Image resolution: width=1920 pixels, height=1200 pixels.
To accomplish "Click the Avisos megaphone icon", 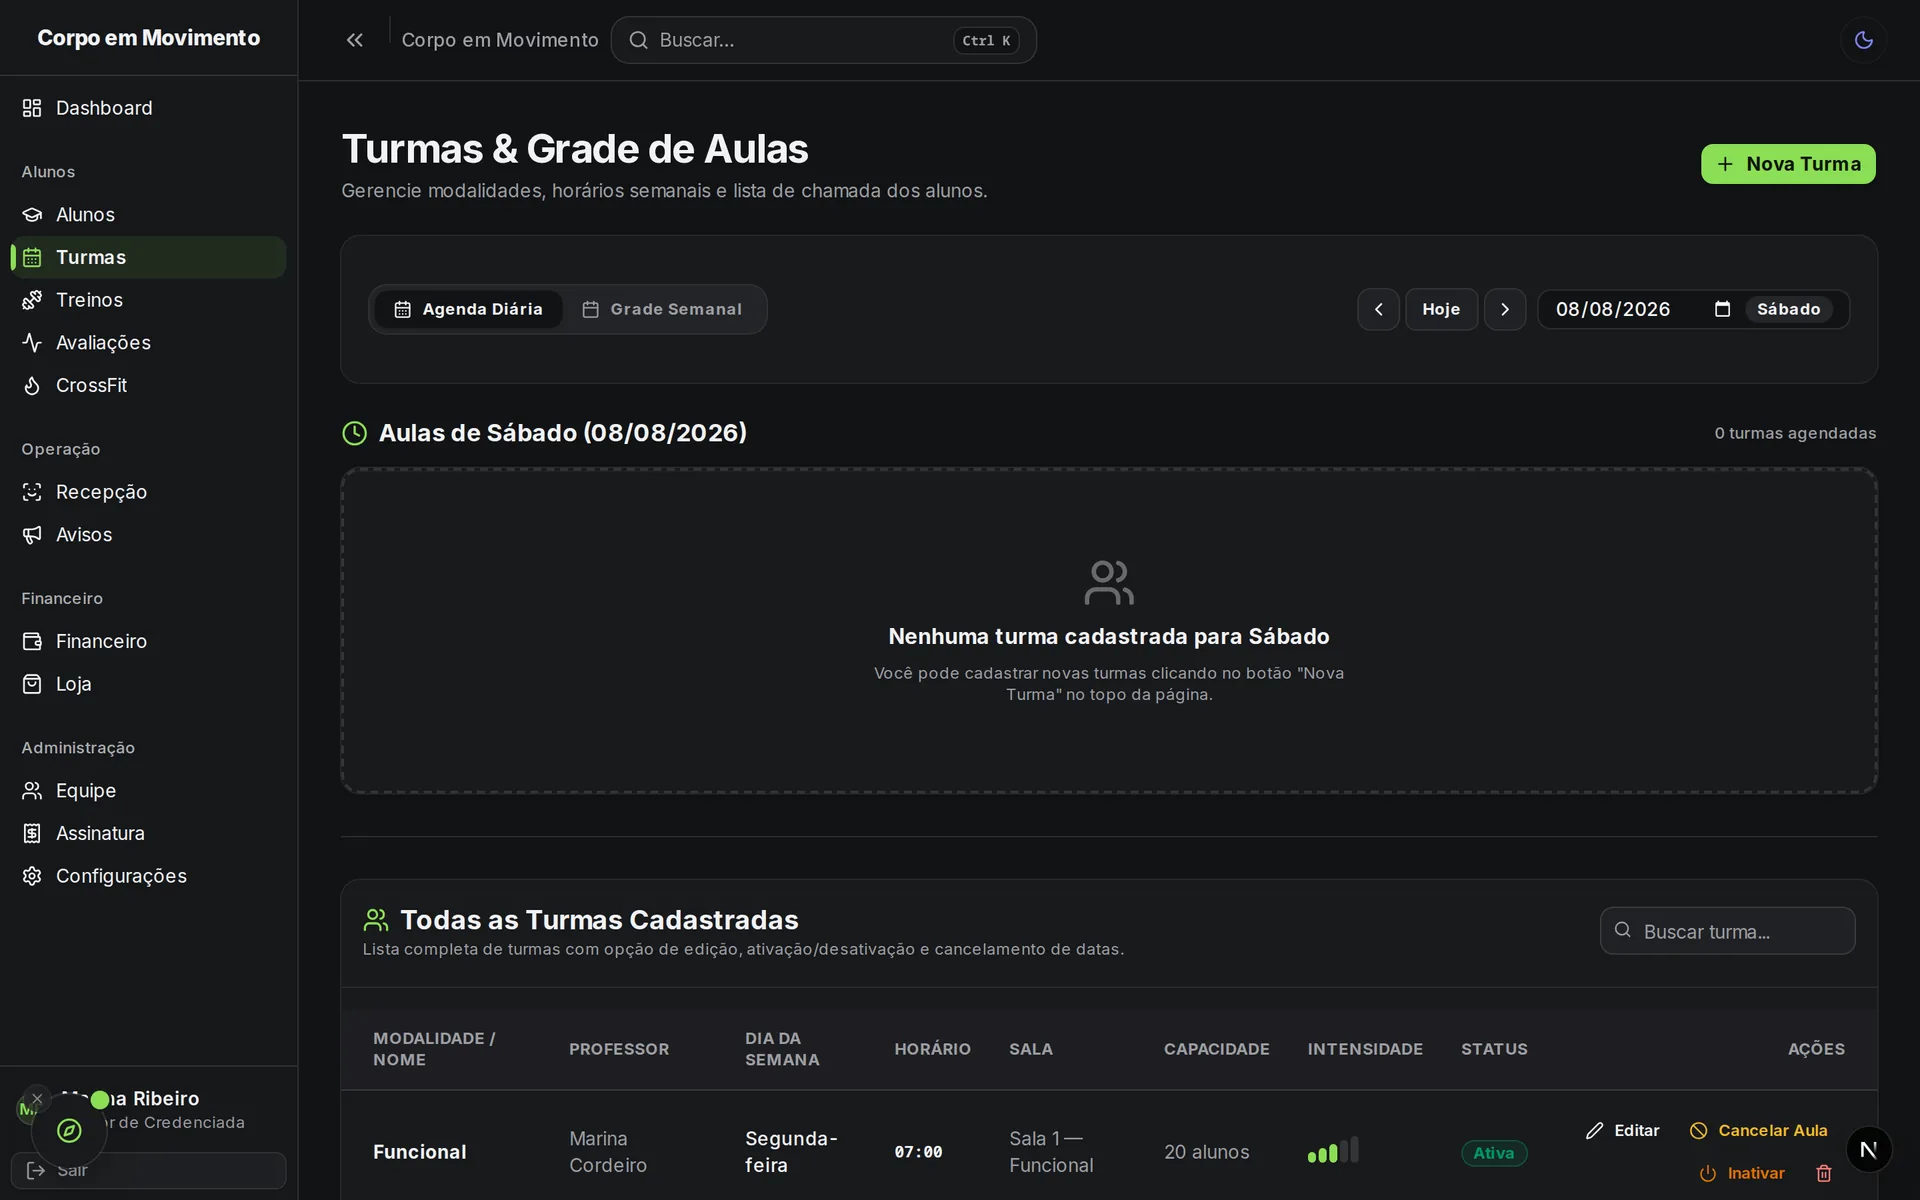I will click(32, 535).
